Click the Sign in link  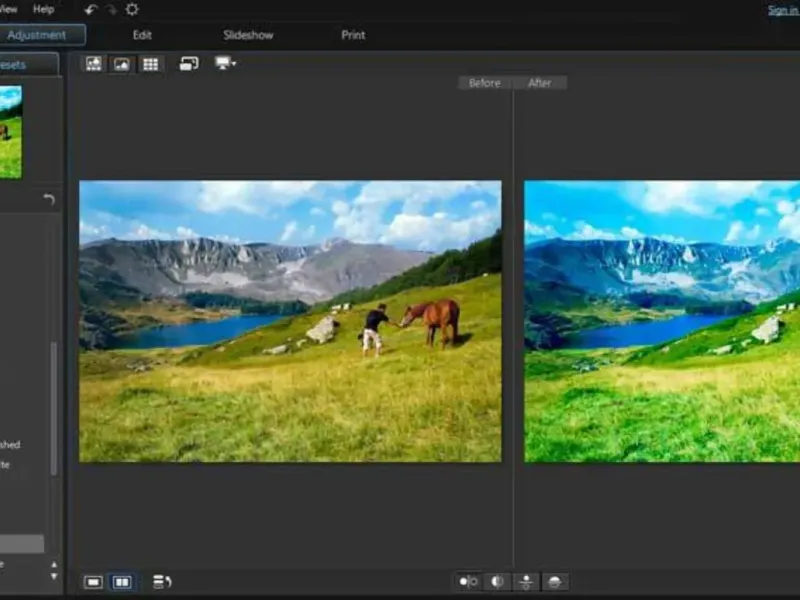pos(783,10)
